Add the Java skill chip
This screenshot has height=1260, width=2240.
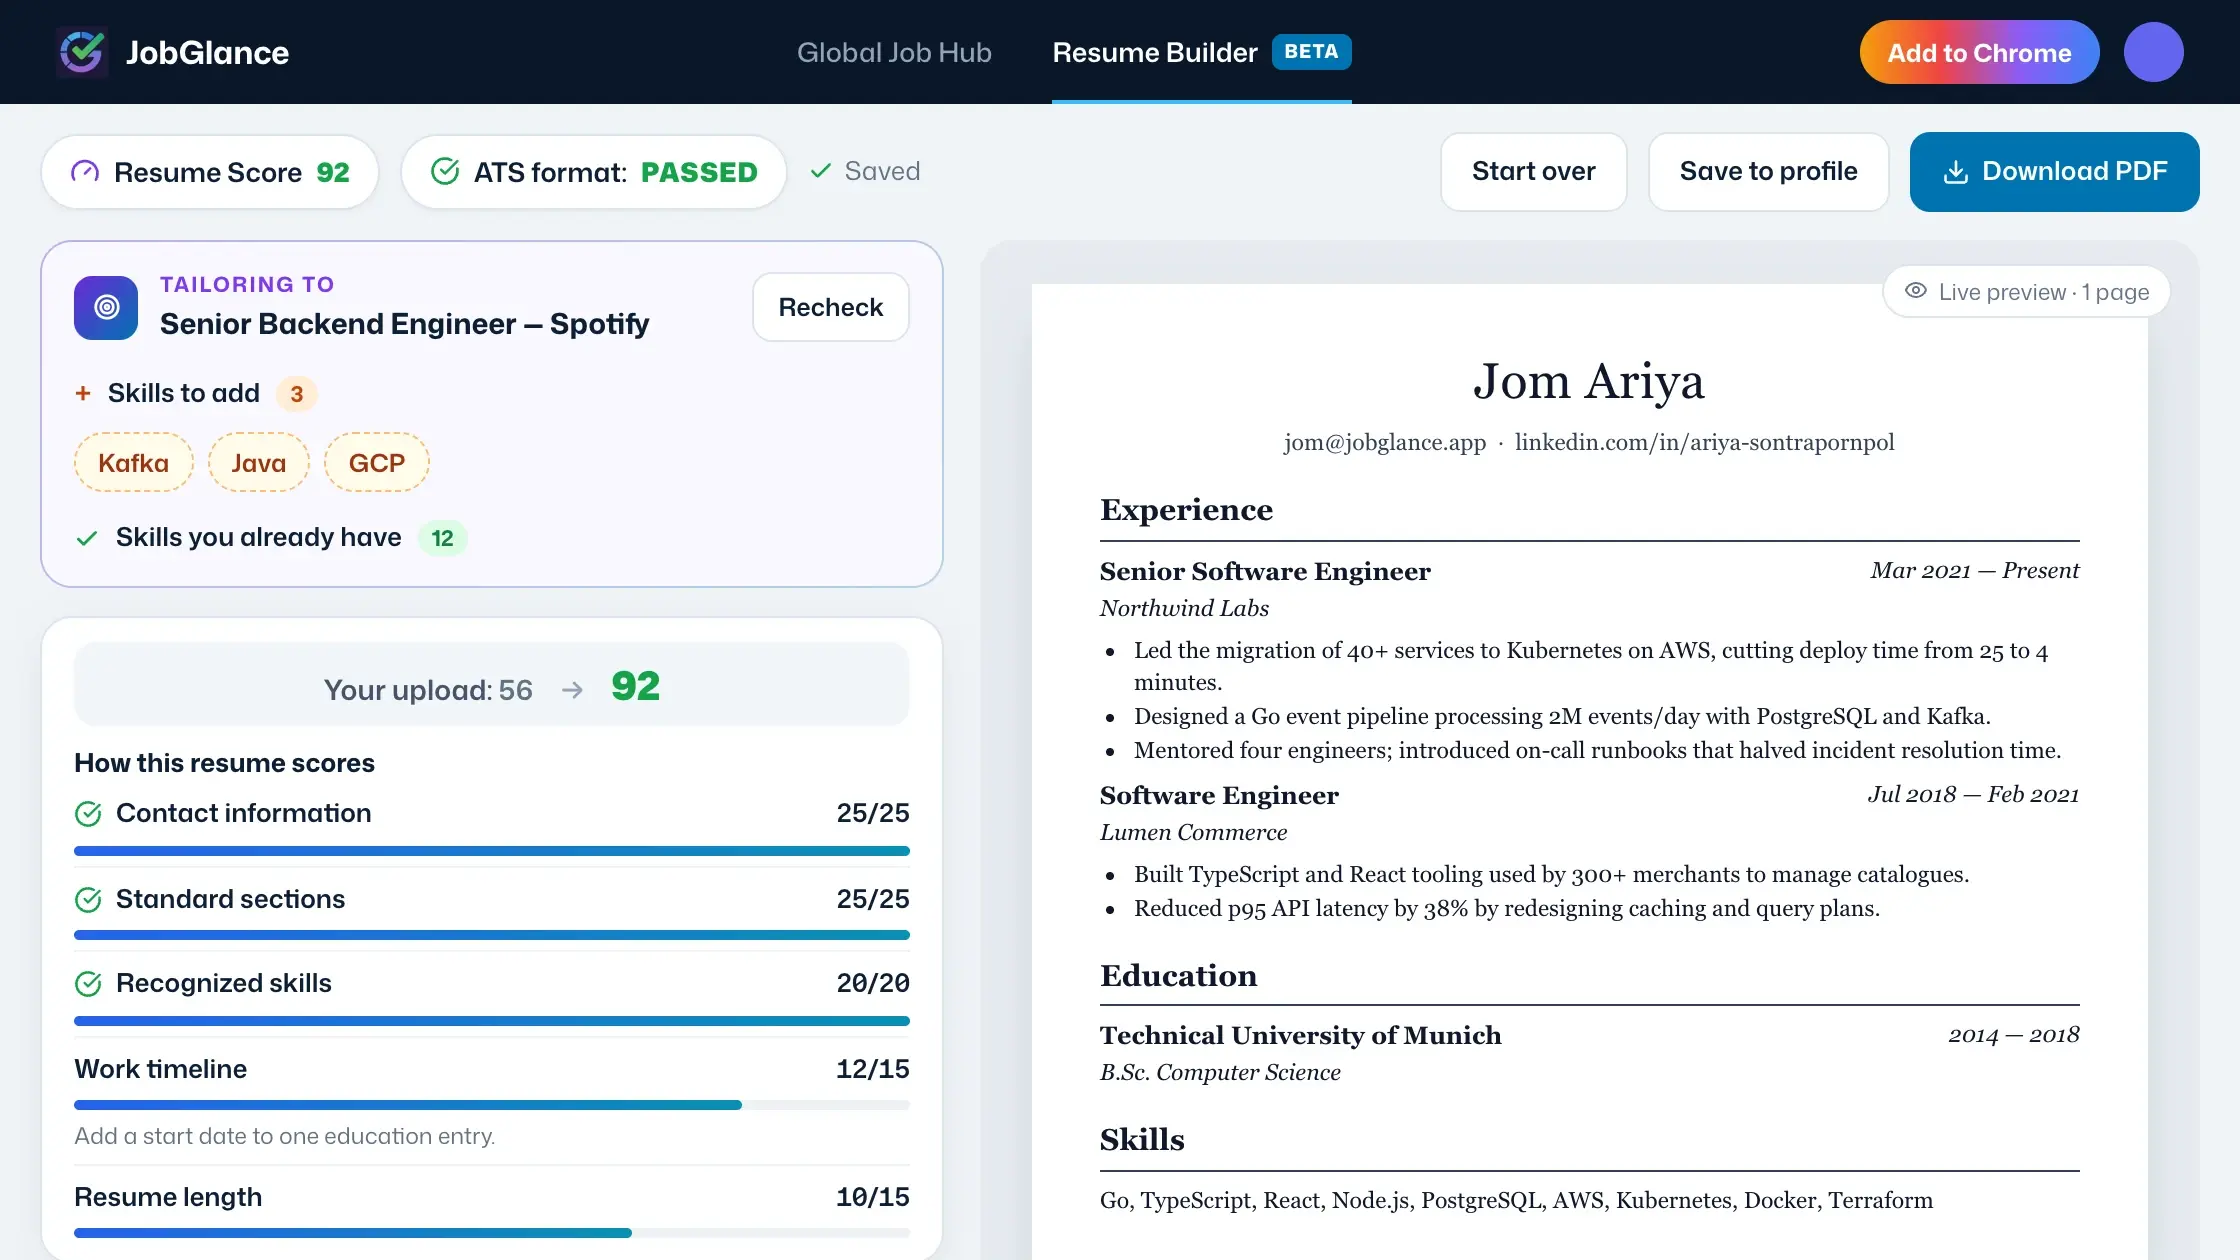click(x=258, y=462)
